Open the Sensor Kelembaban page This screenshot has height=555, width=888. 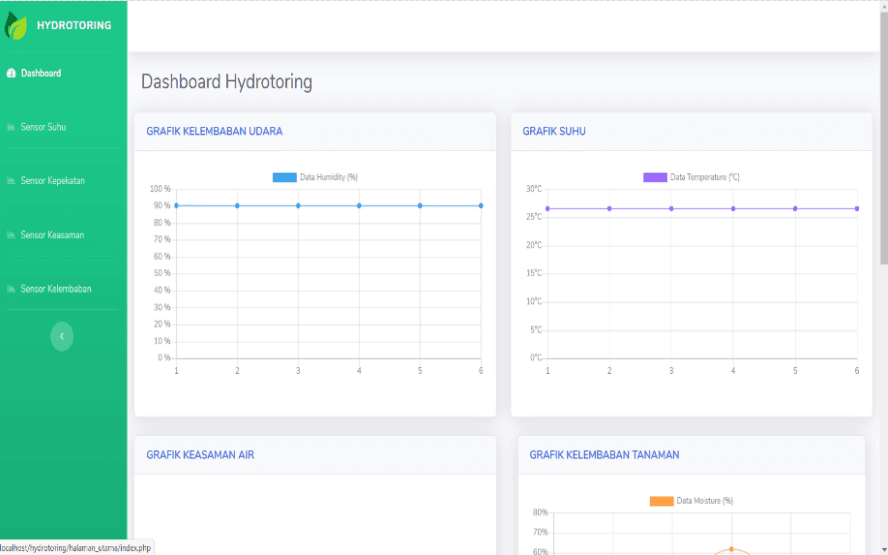[56, 289]
